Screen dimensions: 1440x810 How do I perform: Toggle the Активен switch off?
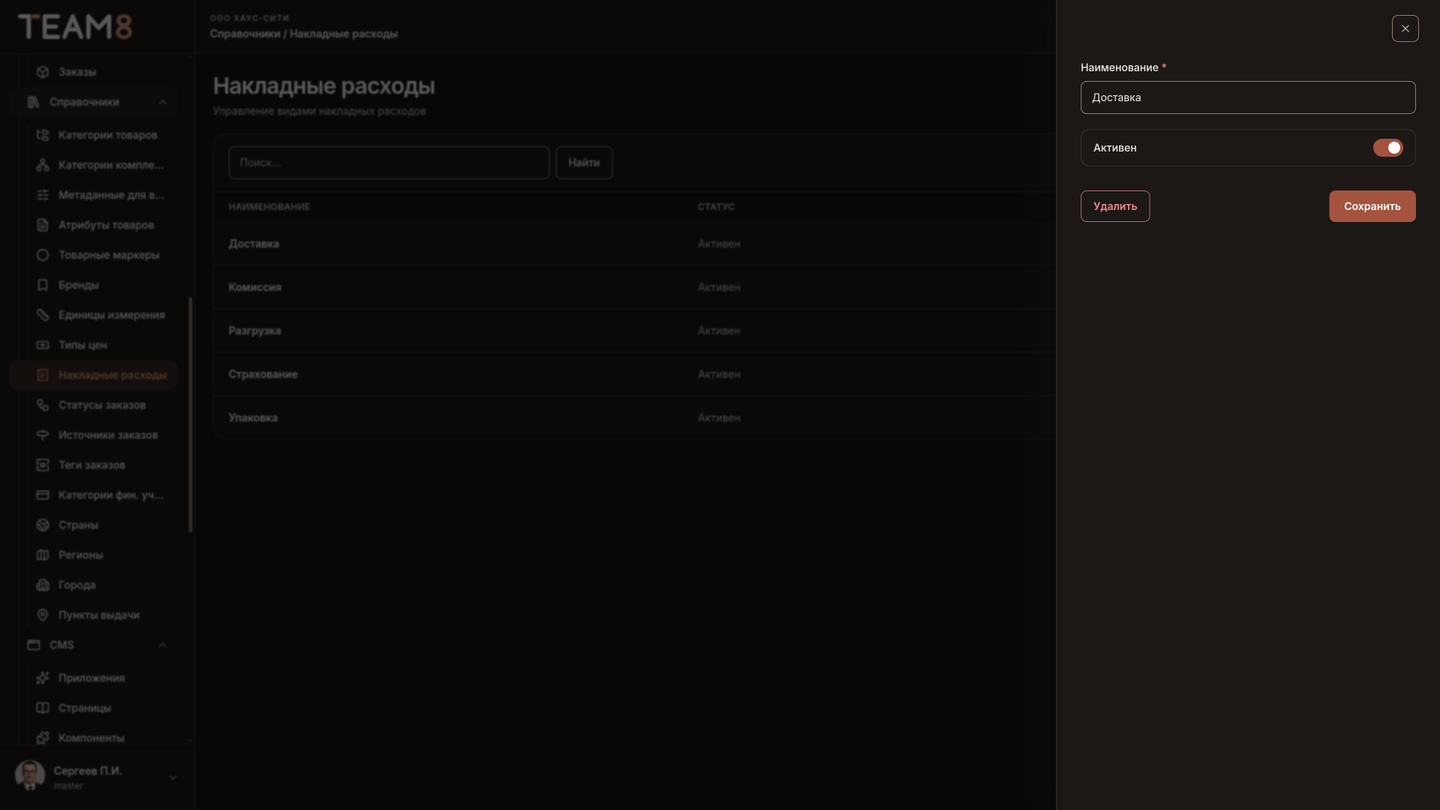(x=1387, y=148)
